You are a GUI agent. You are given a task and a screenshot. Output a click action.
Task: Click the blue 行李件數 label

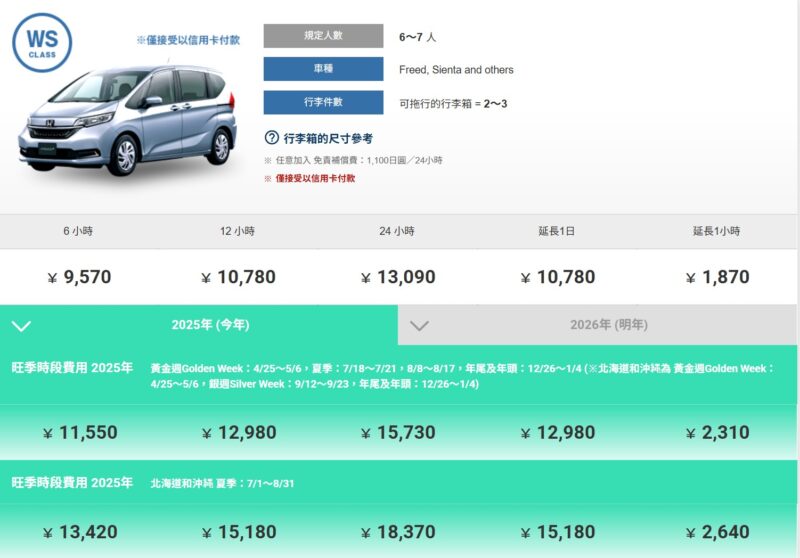point(323,102)
